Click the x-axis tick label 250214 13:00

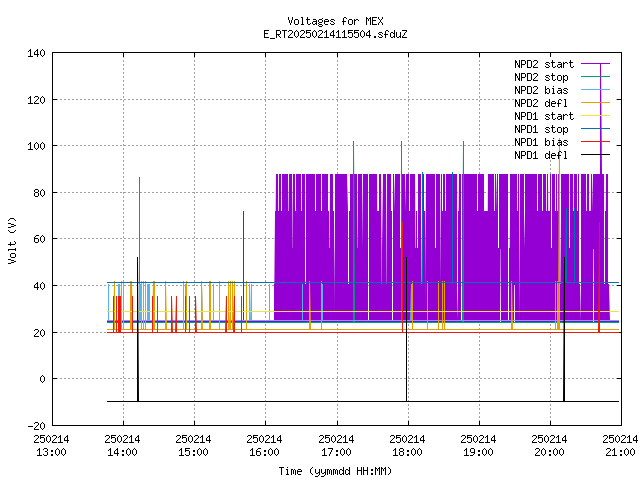[x=51, y=446]
